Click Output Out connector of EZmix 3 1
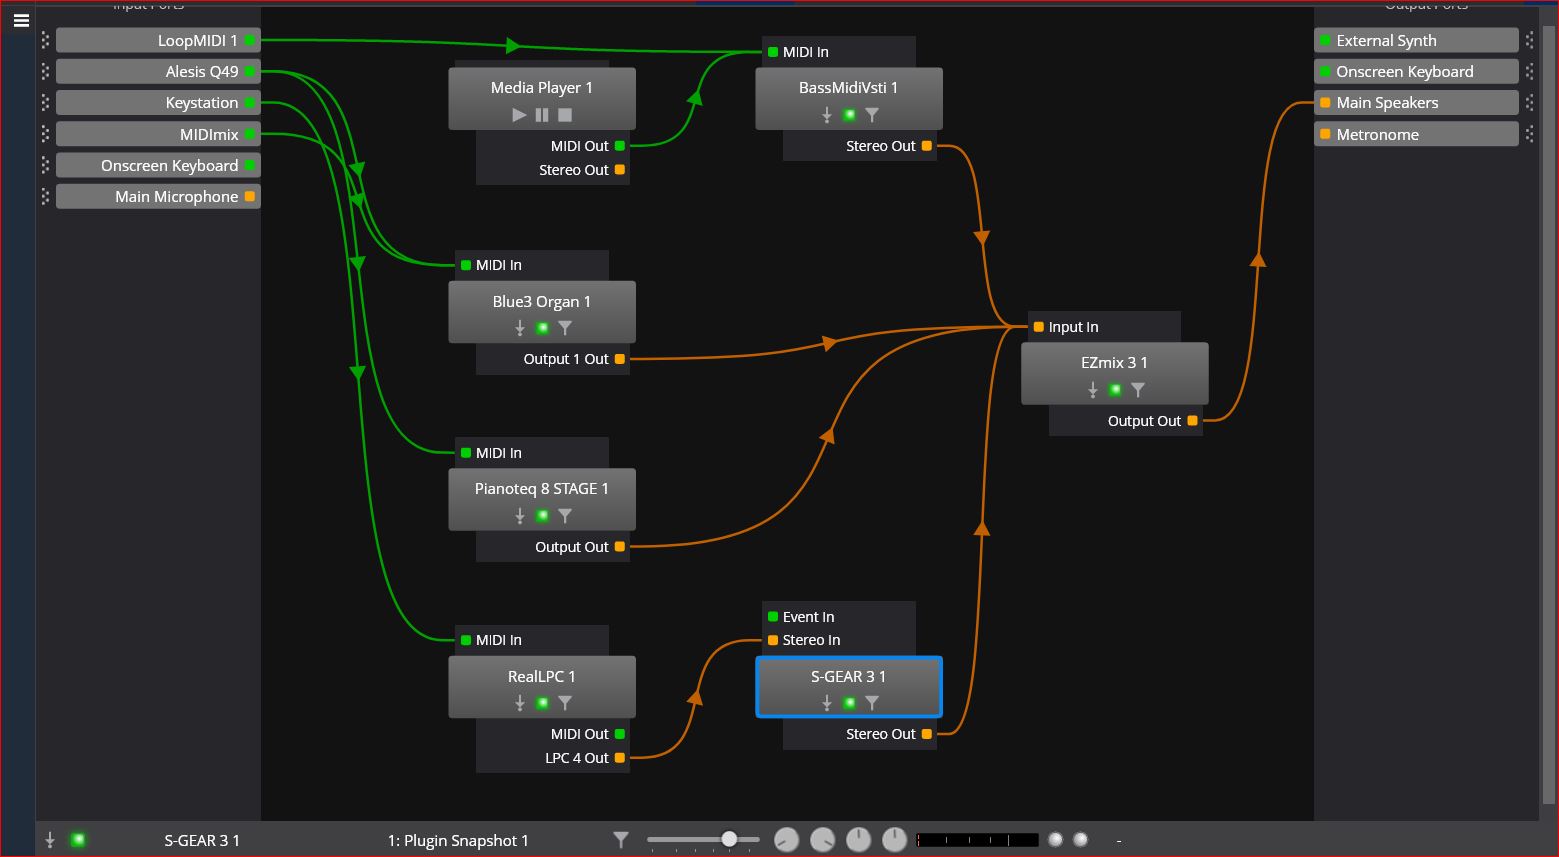Screen dimensions: 1559x857 [1193, 421]
